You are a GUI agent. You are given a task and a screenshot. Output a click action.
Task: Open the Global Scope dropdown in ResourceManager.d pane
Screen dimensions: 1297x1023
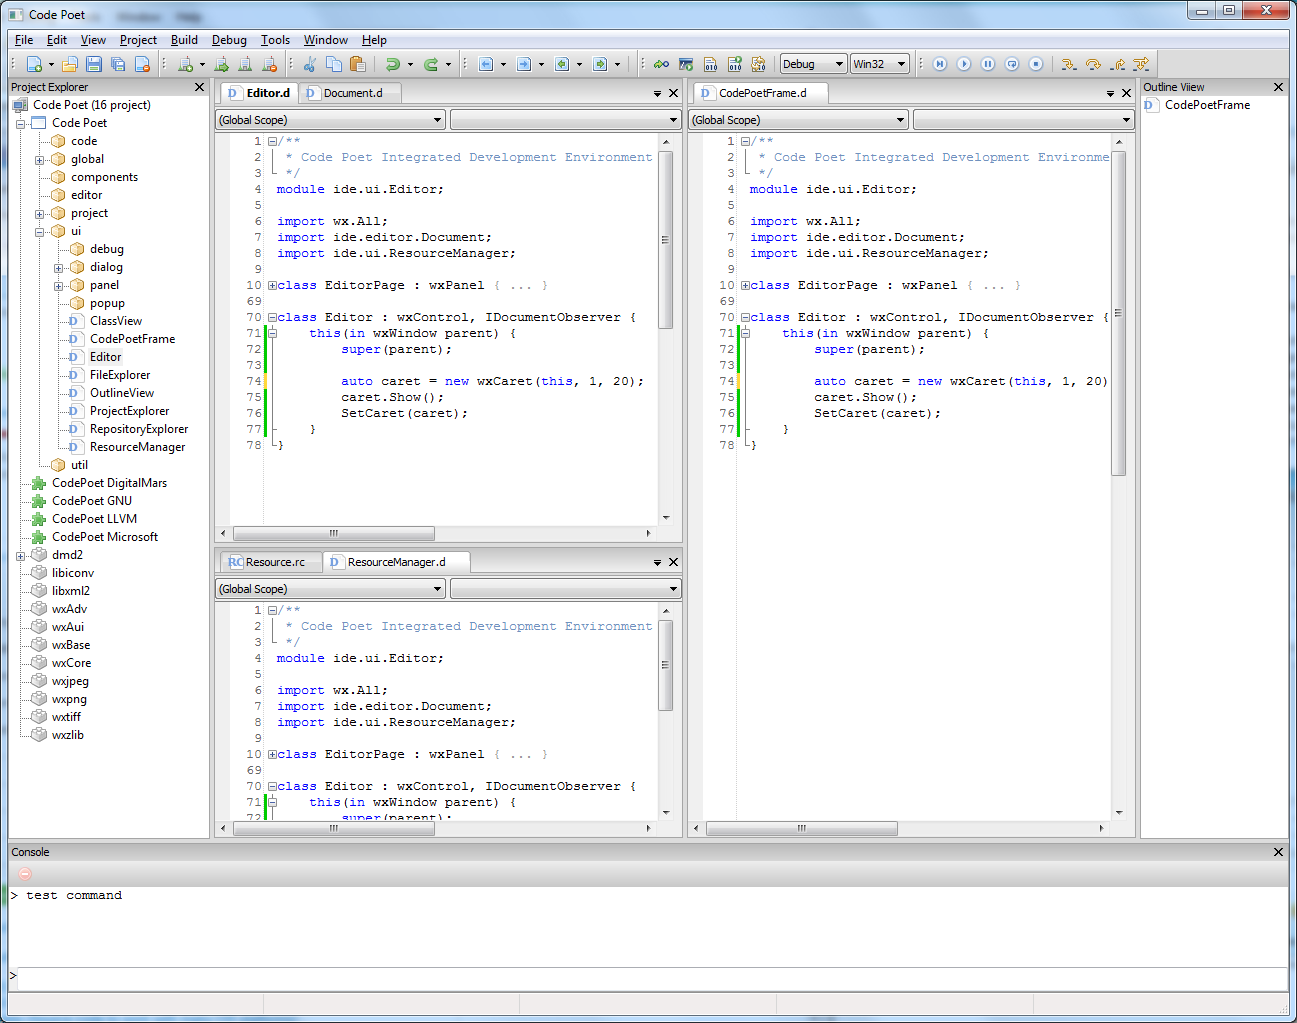(330, 589)
